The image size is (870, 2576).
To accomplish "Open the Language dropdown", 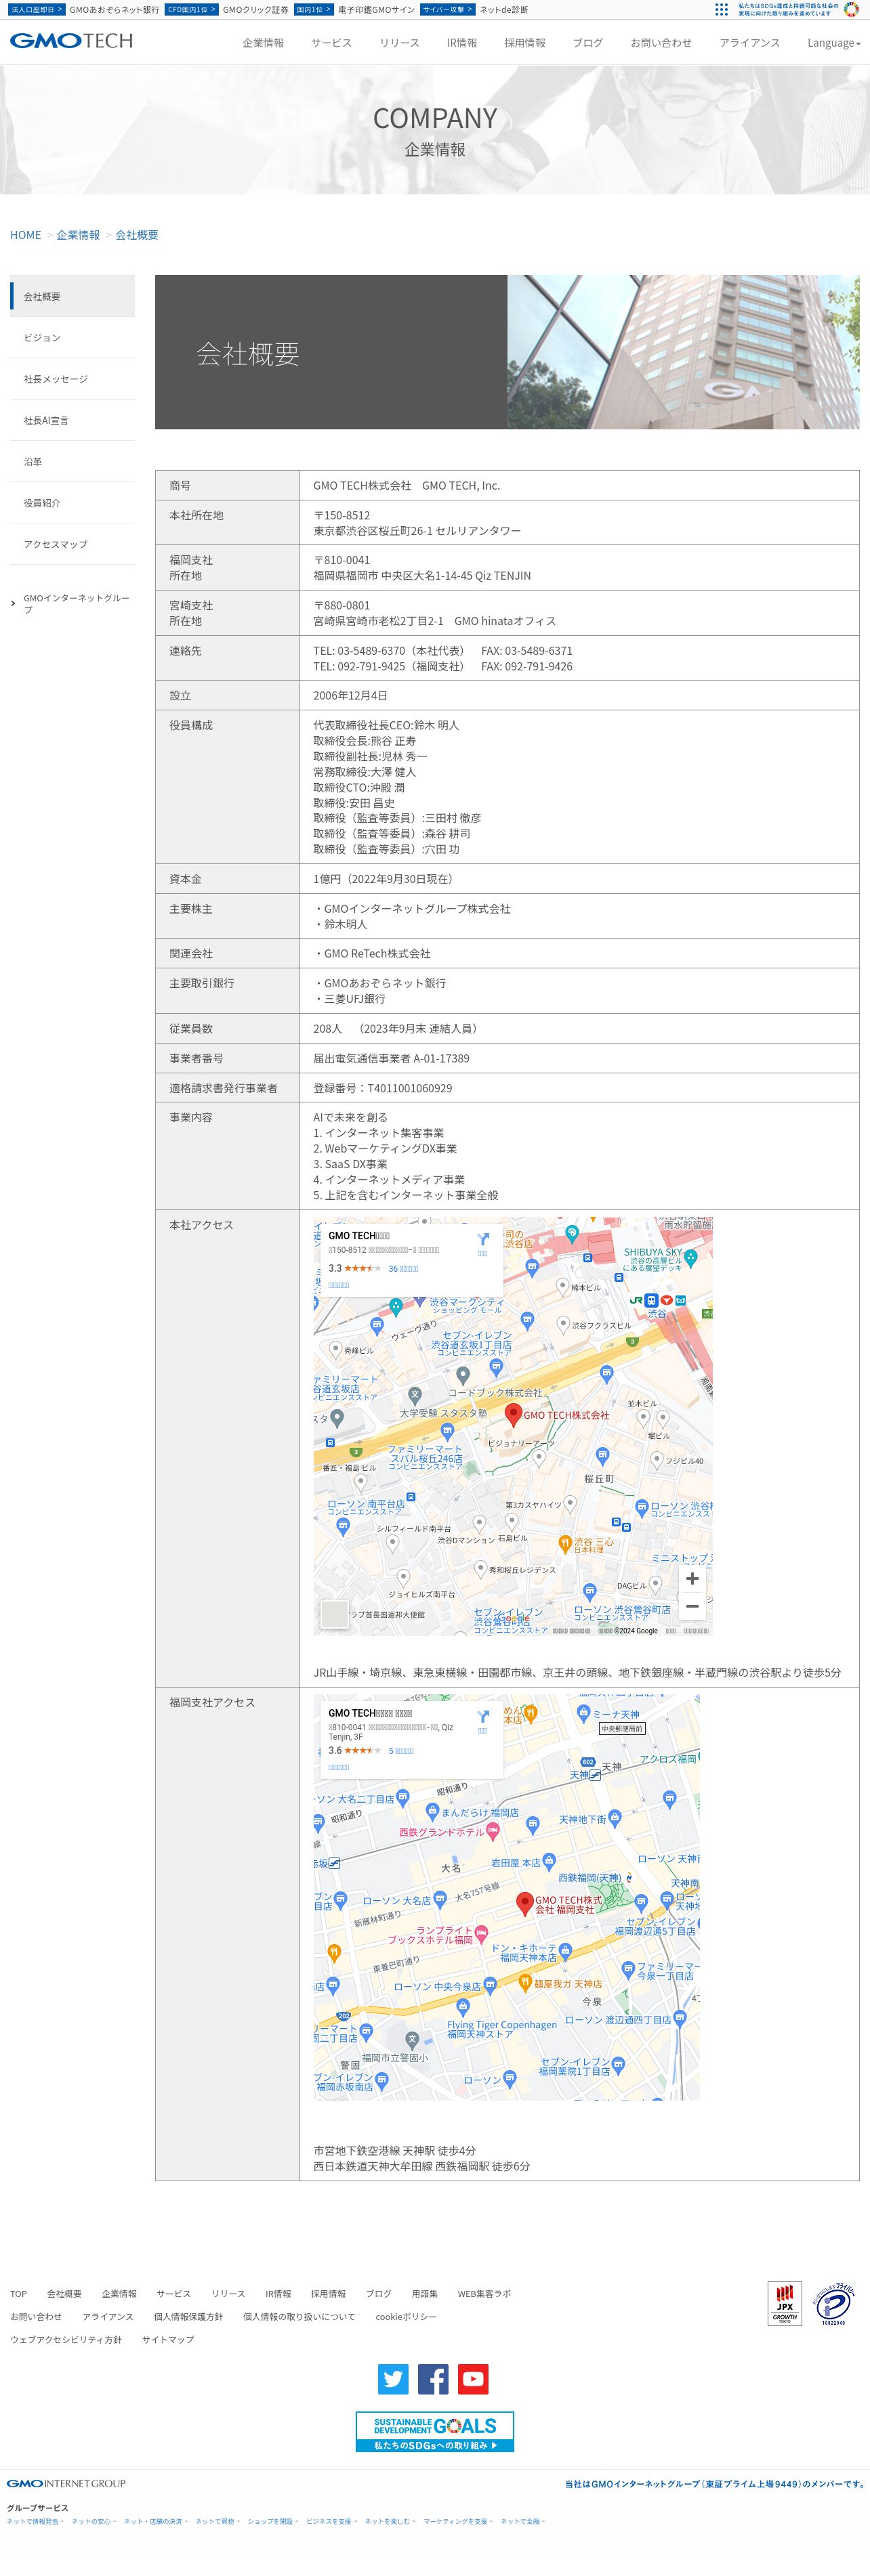I will [834, 43].
